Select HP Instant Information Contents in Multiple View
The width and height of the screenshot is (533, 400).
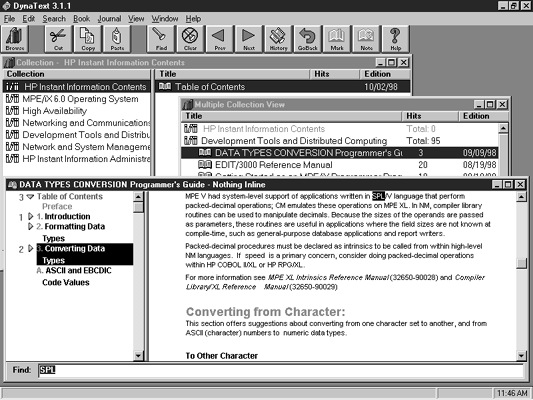340,129
